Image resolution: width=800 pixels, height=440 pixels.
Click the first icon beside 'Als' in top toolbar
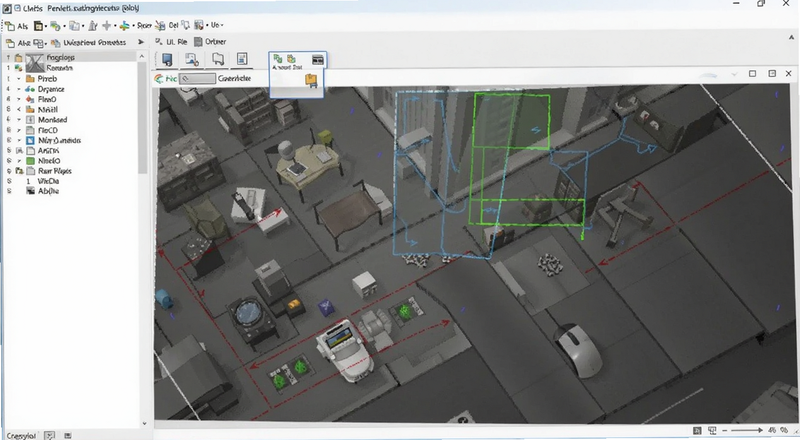click(10, 26)
